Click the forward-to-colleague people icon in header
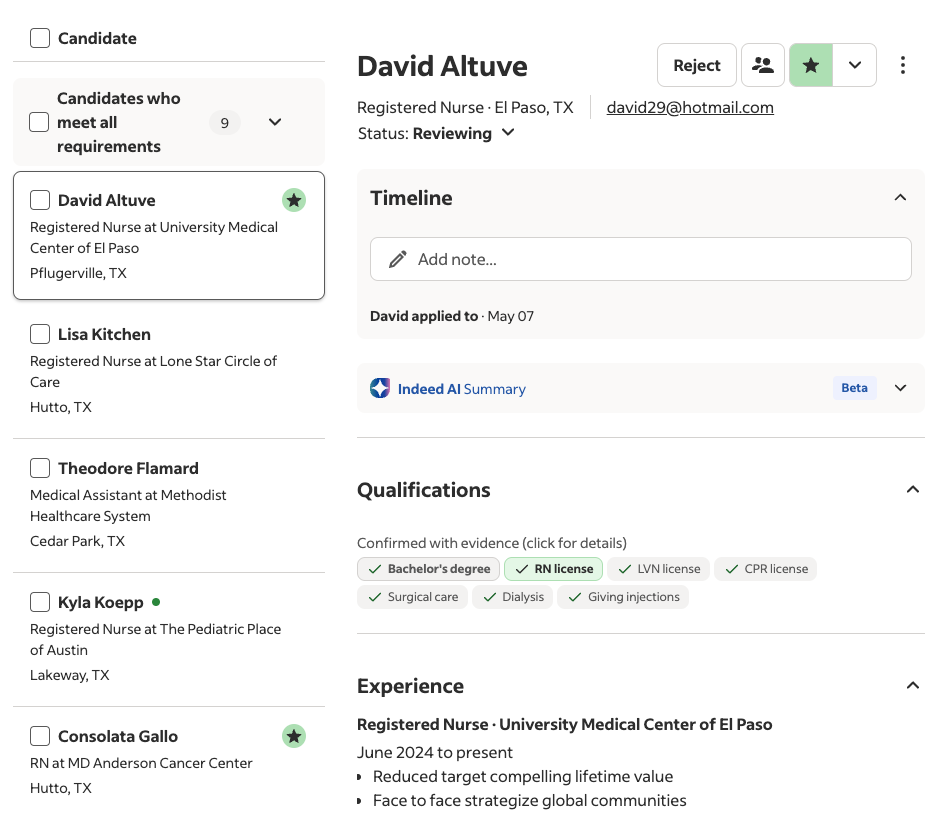Image resolution: width=943 pixels, height=814 pixels. (763, 64)
